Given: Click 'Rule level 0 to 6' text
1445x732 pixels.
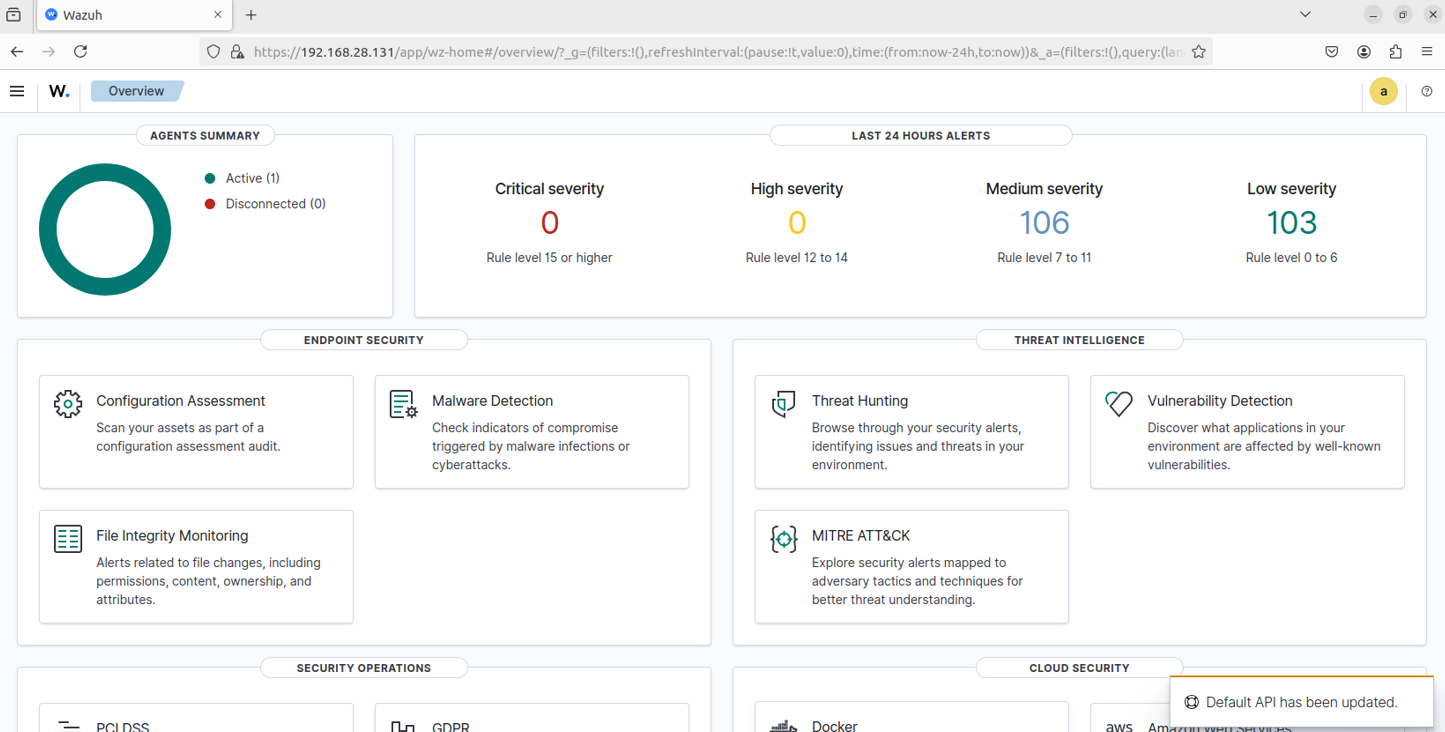Looking at the screenshot, I should click(x=1291, y=258).
